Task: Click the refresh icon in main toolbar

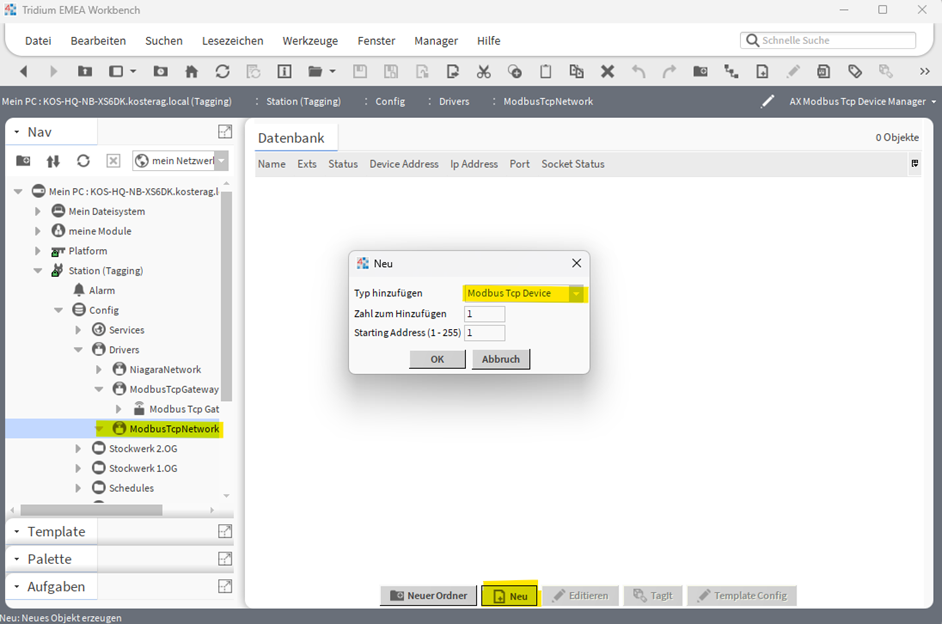Action: (x=222, y=71)
